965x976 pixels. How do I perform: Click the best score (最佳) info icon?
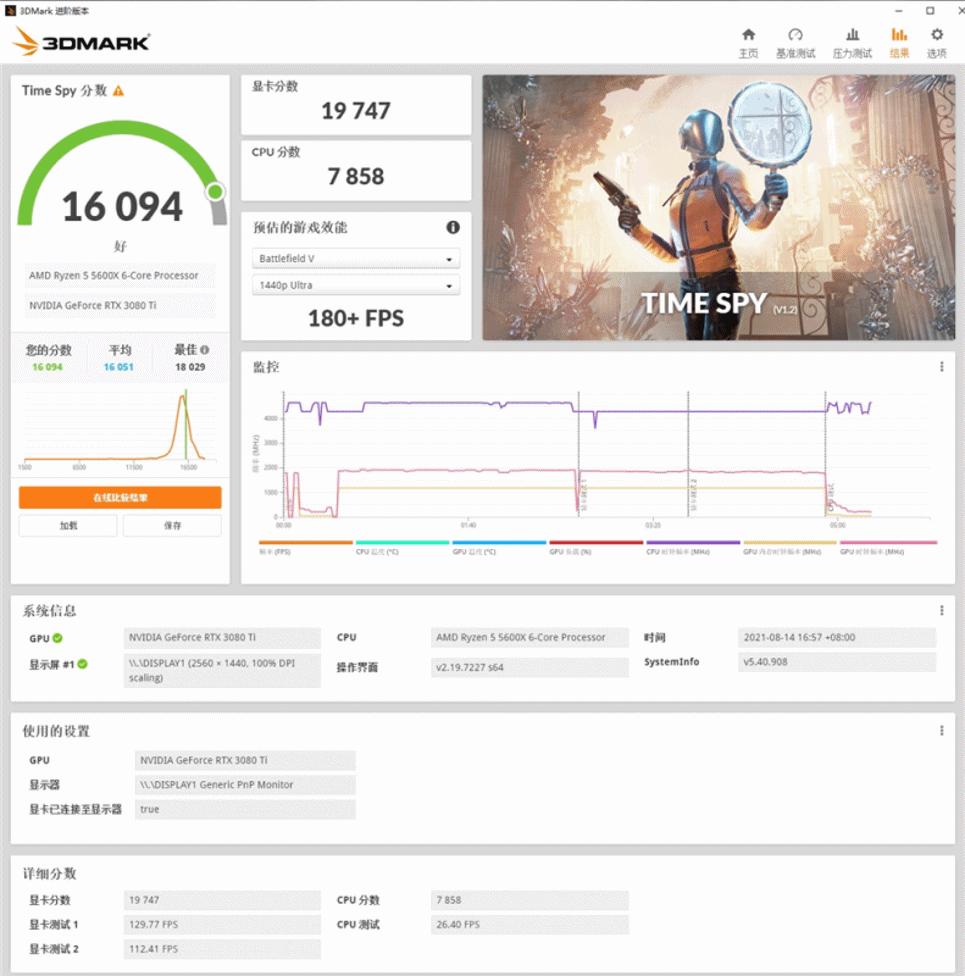(x=205, y=350)
